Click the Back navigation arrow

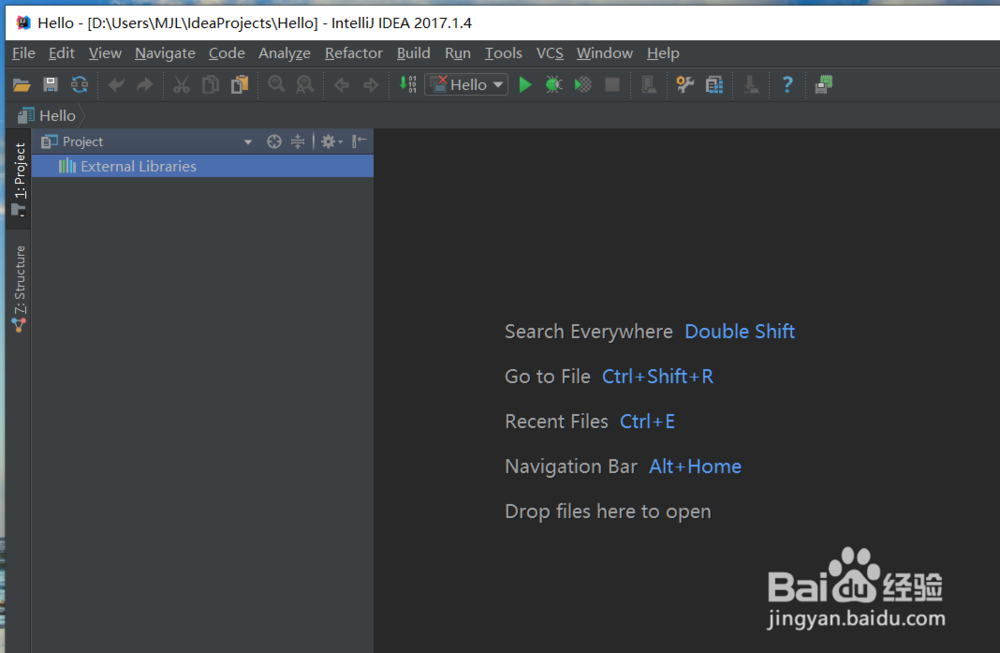coord(342,85)
